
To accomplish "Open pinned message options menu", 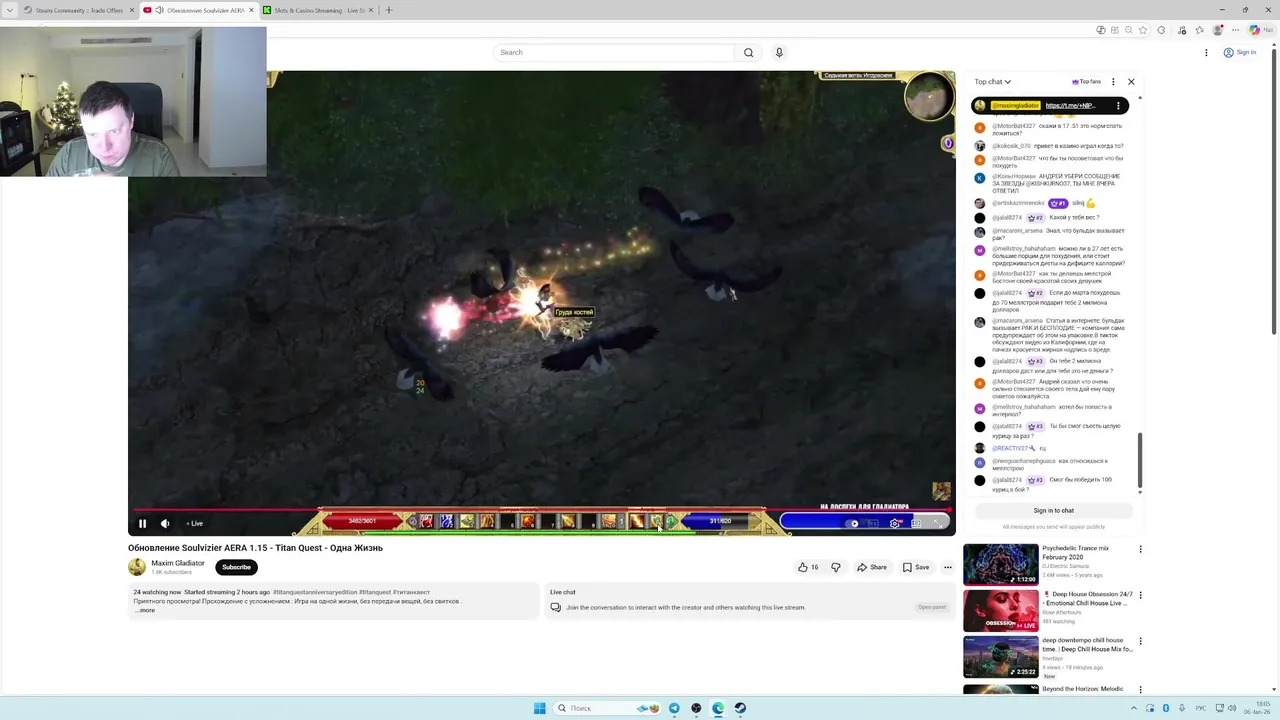I will point(1118,105).
